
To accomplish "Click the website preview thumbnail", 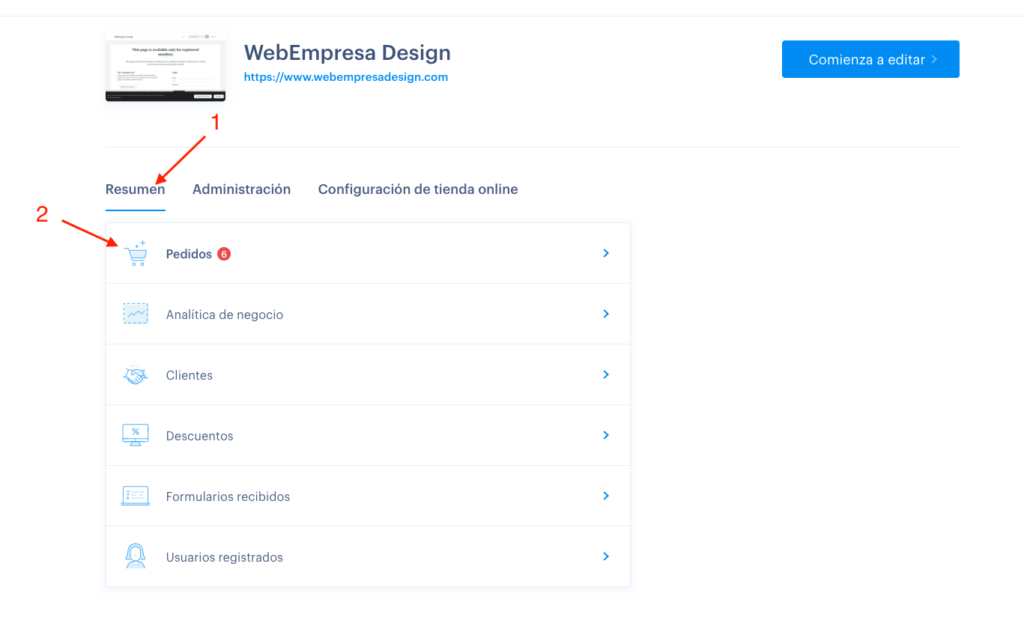I will [x=165, y=67].
